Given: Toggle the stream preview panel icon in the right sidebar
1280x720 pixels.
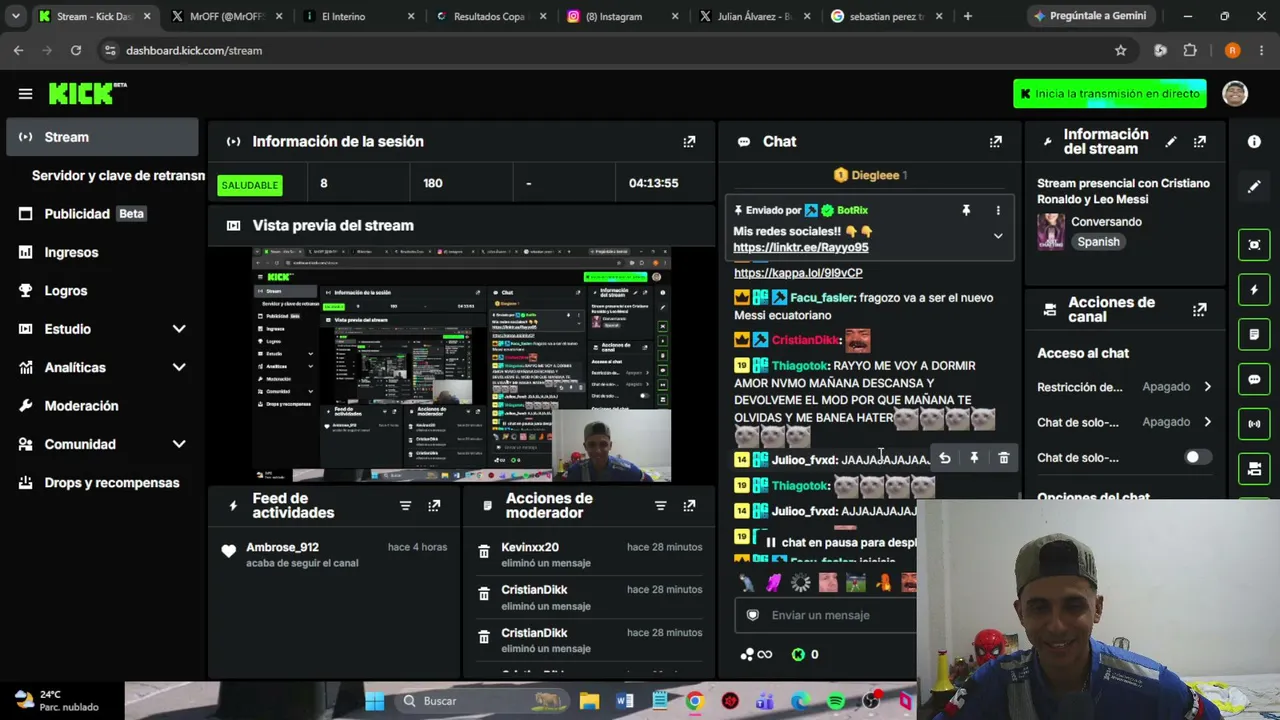Looking at the screenshot, I should coord(1254,245).
